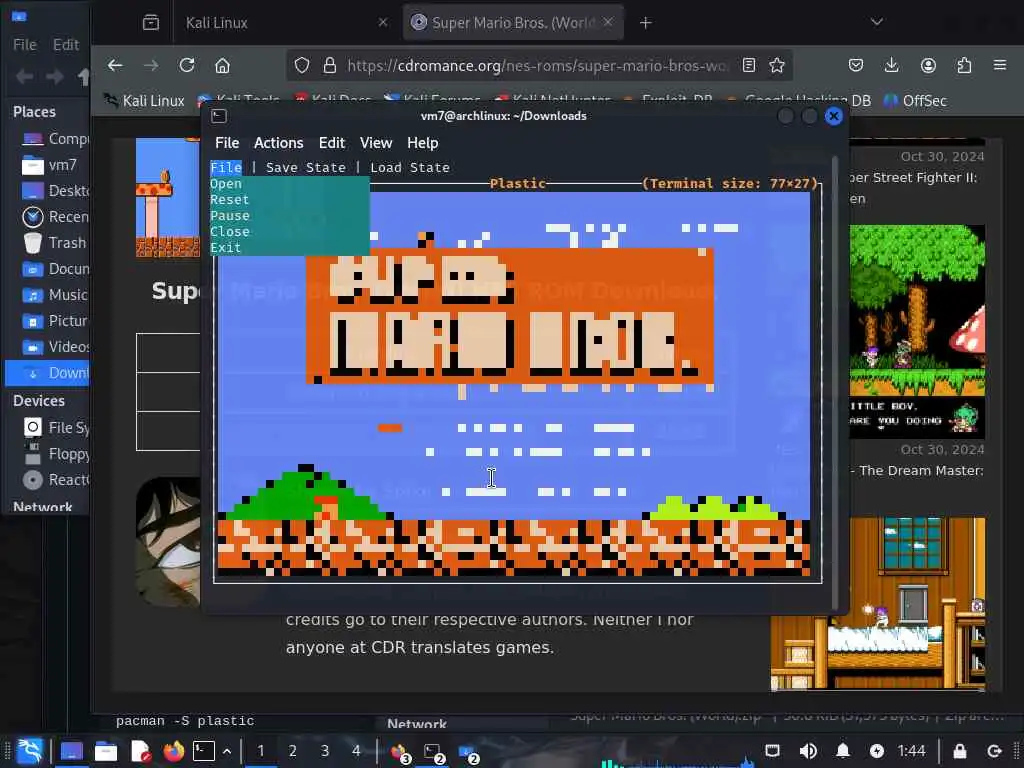1024x768 pixels.
Task: Launch Firefox from the taskbar launcher
Action: tap(174, 752)
